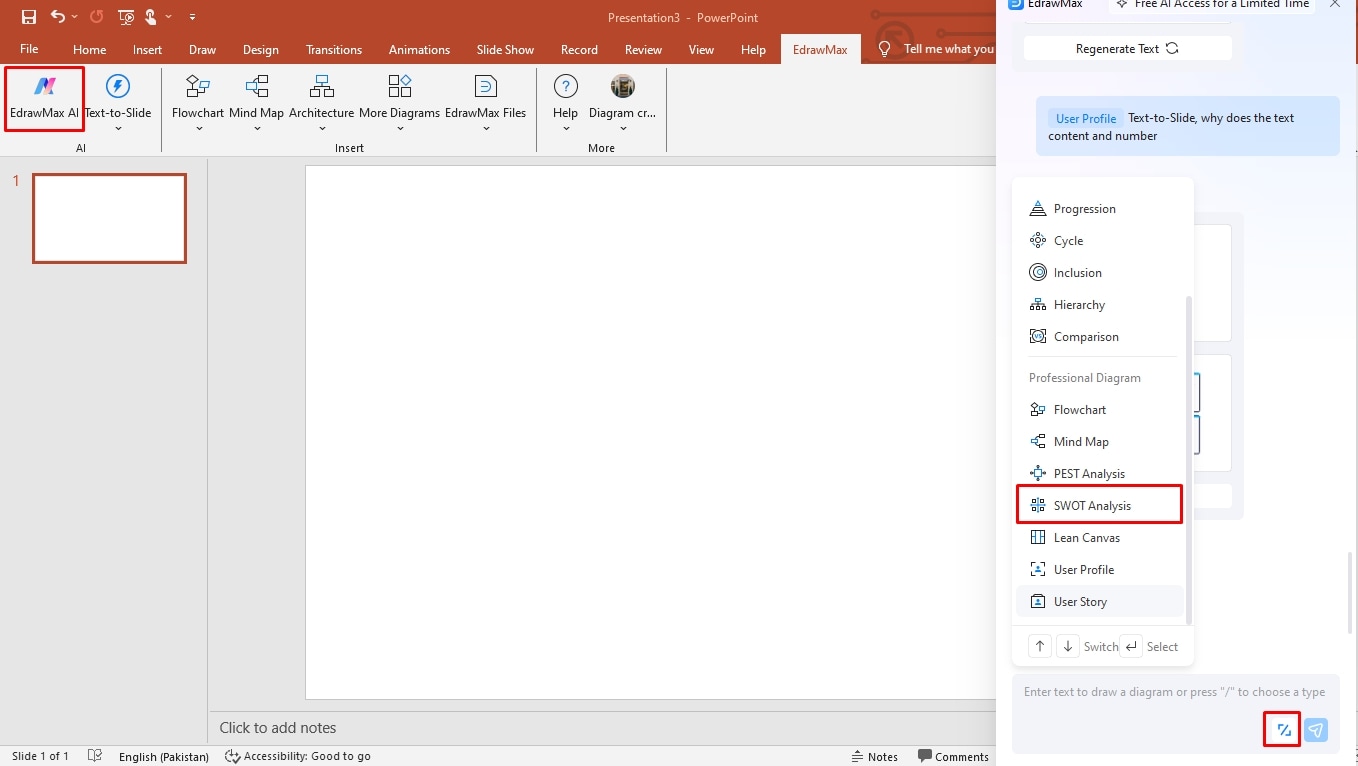This screenshot has width=1358, height=766.
Task: Select User Story from the list
Action: [1100, 602]
